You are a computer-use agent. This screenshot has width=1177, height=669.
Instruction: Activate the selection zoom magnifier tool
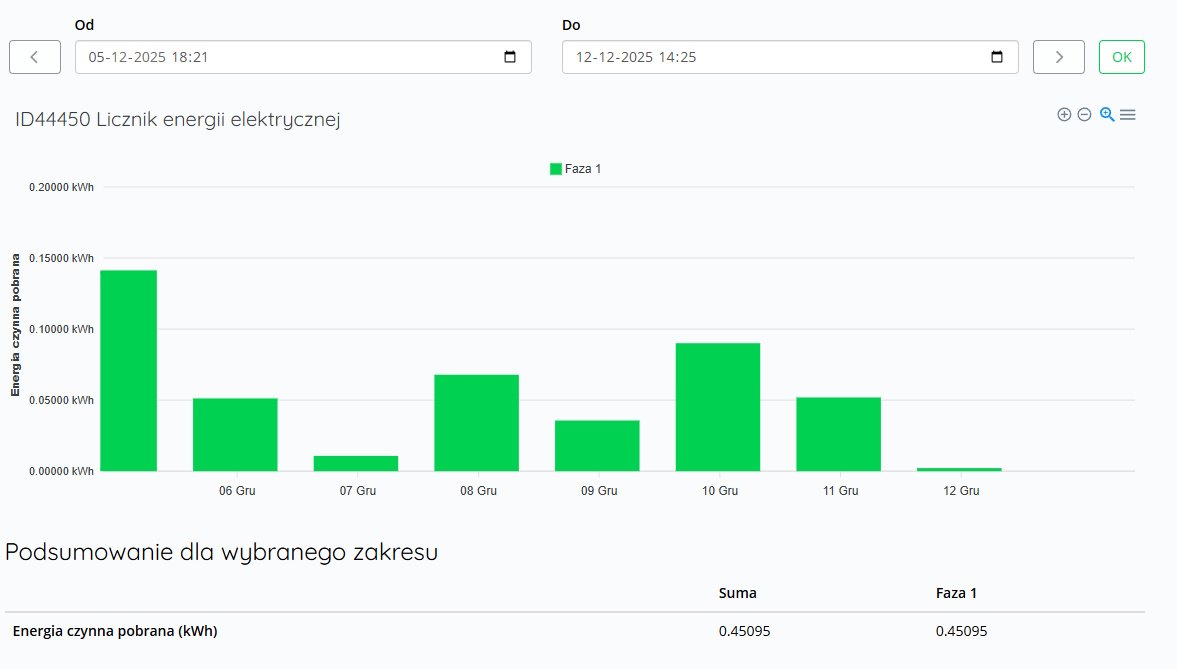click(1106, 114)
